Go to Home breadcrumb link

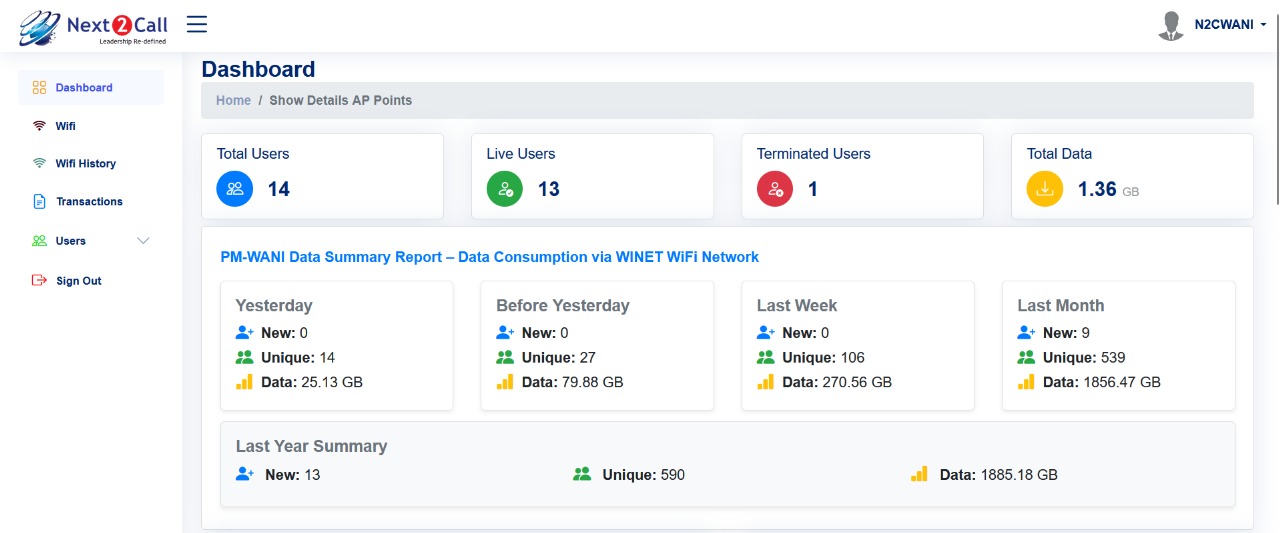(234, 100)
